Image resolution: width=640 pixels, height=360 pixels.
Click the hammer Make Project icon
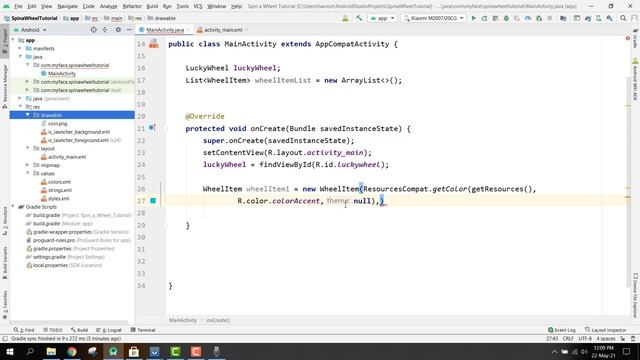click(x=359, y=18)
